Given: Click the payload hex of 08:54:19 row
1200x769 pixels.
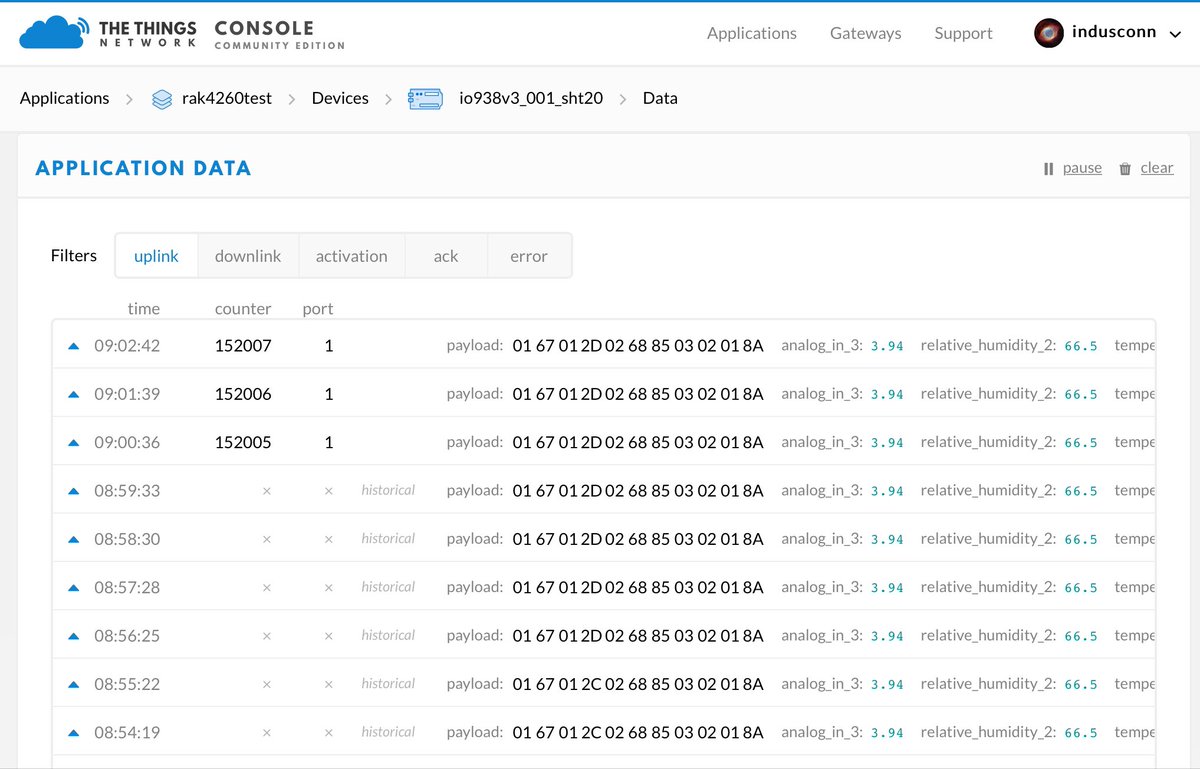Looking at the screenshot, I should tap(638, 732).
